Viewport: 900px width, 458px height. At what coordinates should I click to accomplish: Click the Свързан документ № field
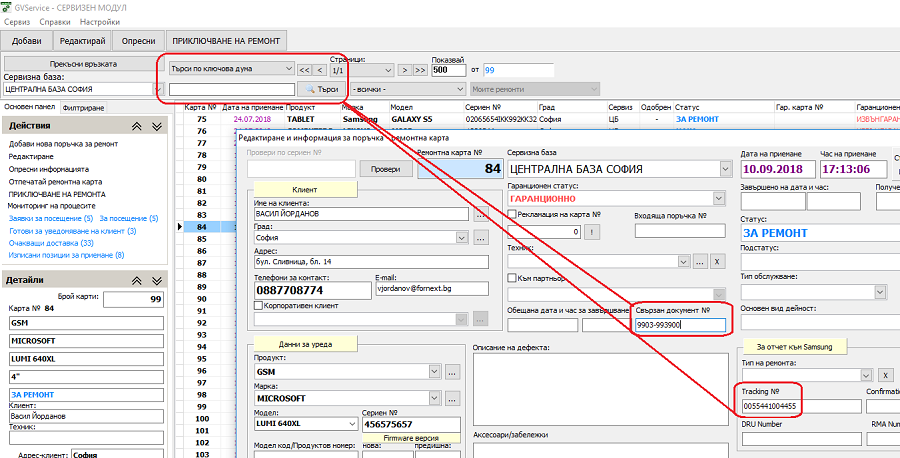pyautogui.click(x=680, y=325)
